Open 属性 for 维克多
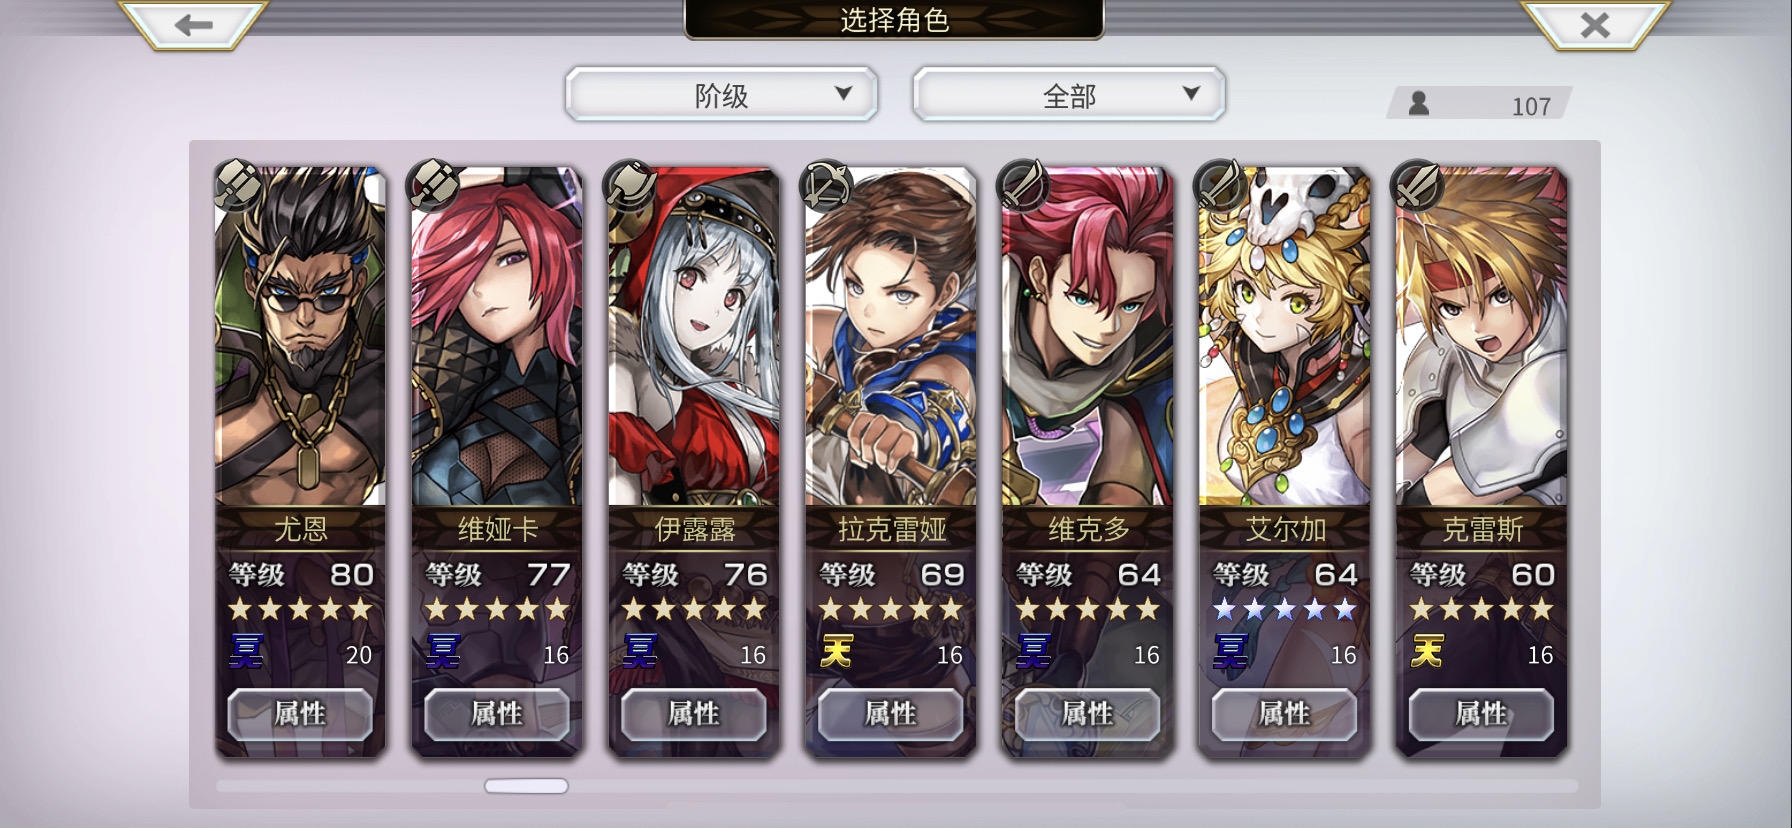Image resolution: width=1792 pixels, height=828 pixels. tap(1087, 714)
